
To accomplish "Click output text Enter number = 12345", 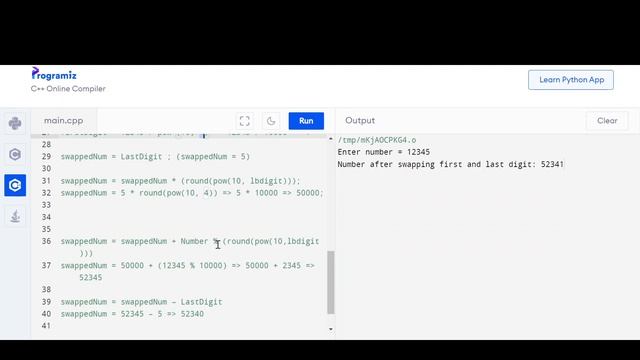I will [x=384, y=152].
